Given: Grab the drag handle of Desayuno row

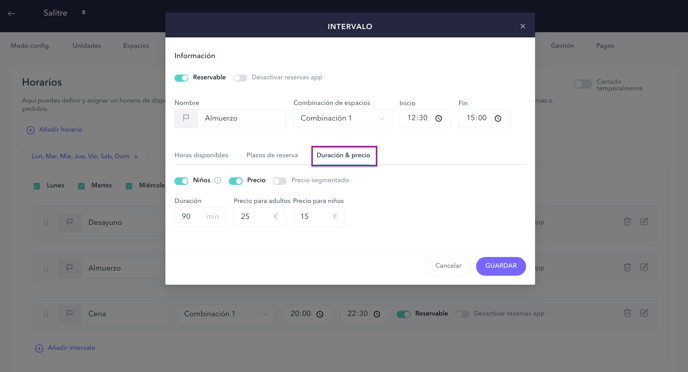Looking at the screenshot, I should click(x=46, y=223).
